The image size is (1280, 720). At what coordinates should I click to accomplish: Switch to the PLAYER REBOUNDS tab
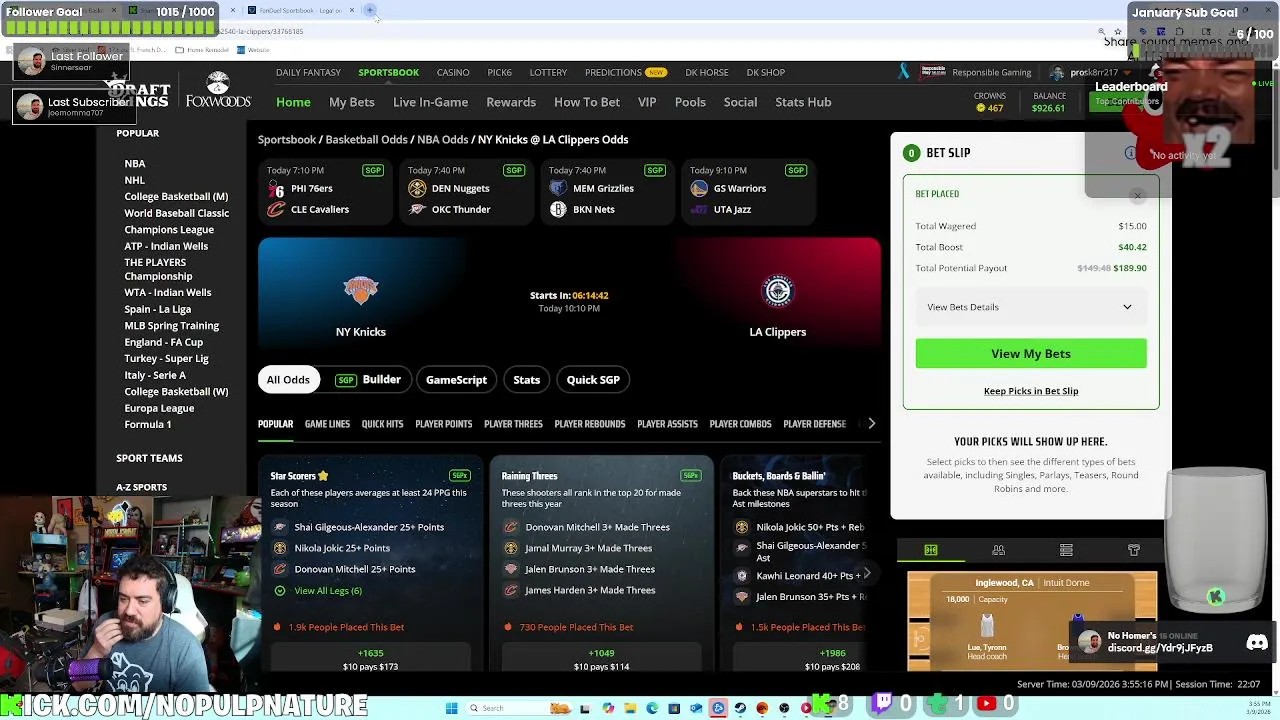(590, 424)
